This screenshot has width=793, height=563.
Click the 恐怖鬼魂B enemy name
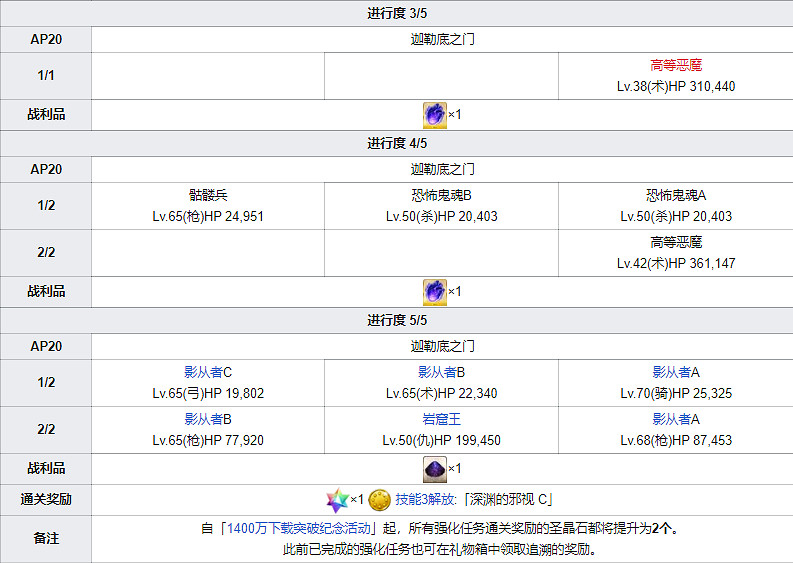click(x=442, y=195)
